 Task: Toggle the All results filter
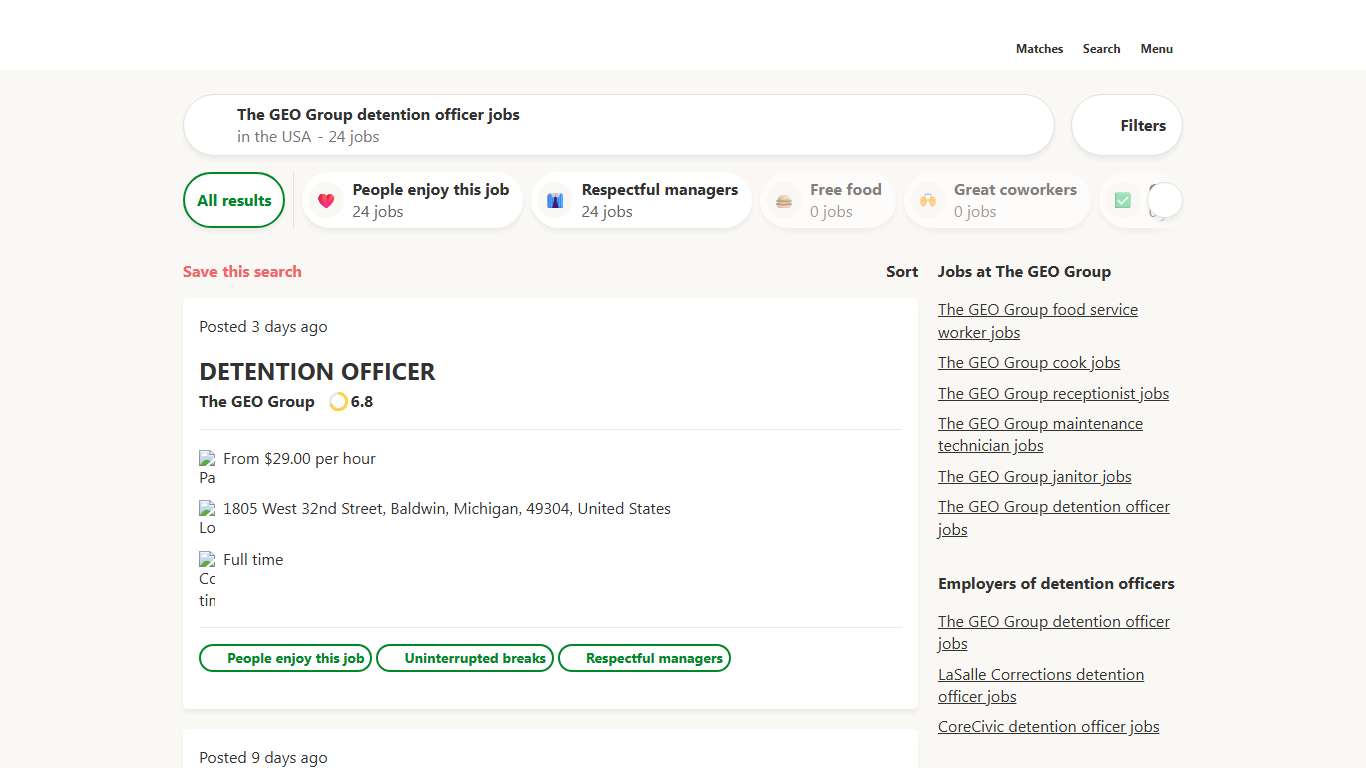click(x=233, y=200)
